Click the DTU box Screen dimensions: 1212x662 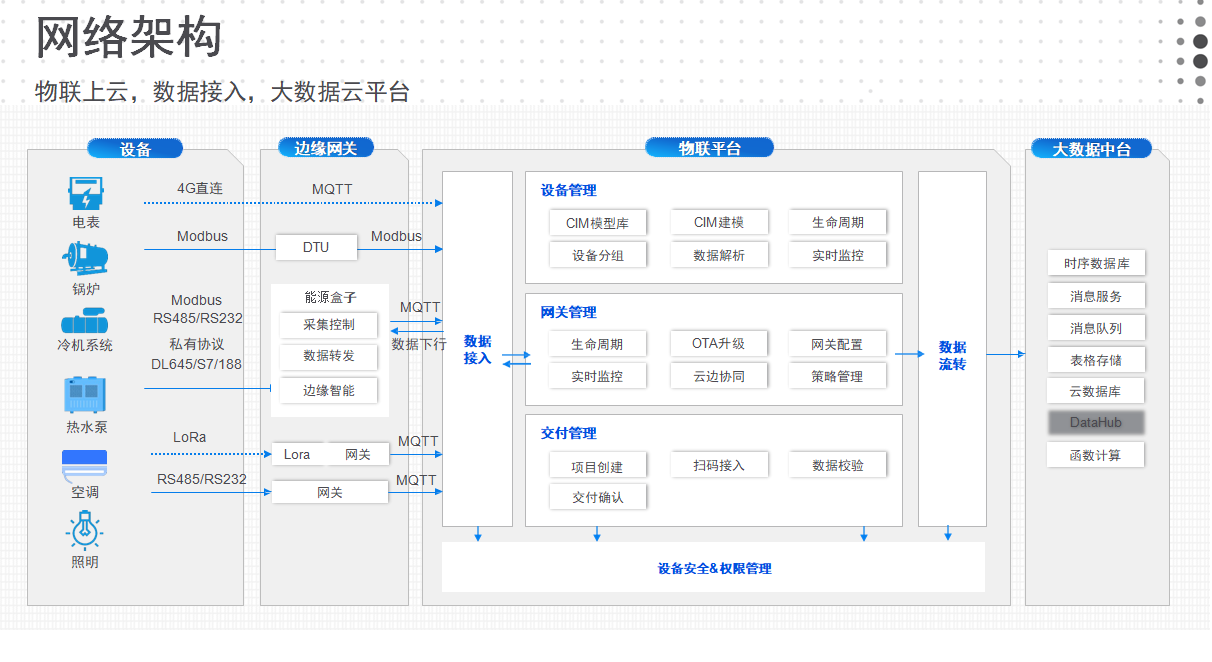point(316,247)
